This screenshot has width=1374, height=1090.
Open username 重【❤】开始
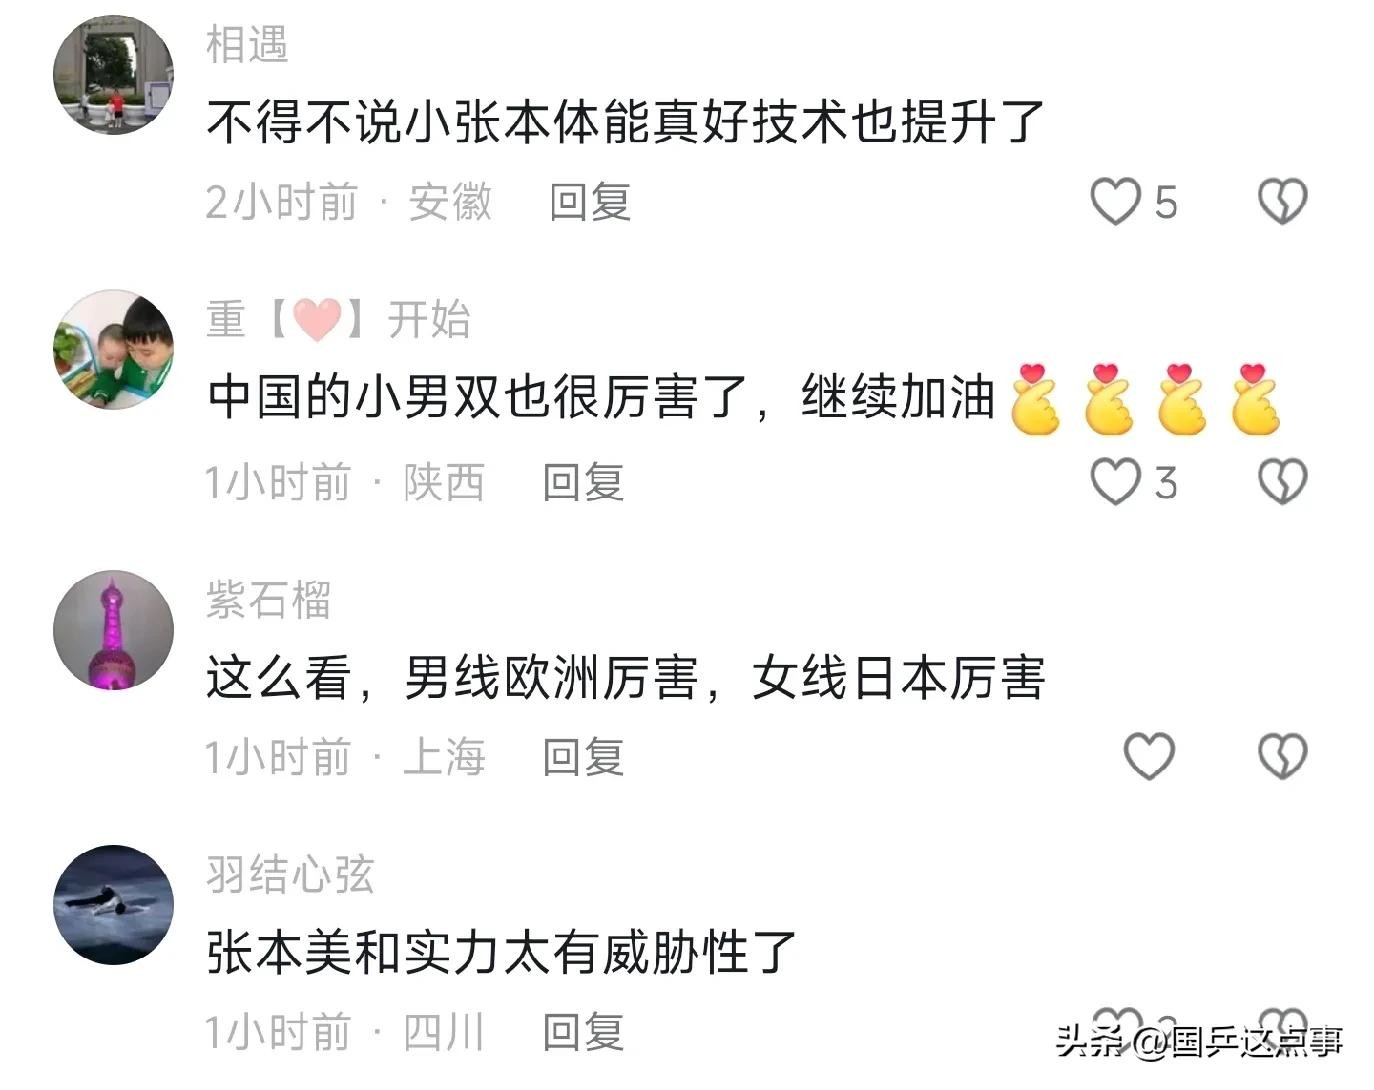[x=338, y=320]
